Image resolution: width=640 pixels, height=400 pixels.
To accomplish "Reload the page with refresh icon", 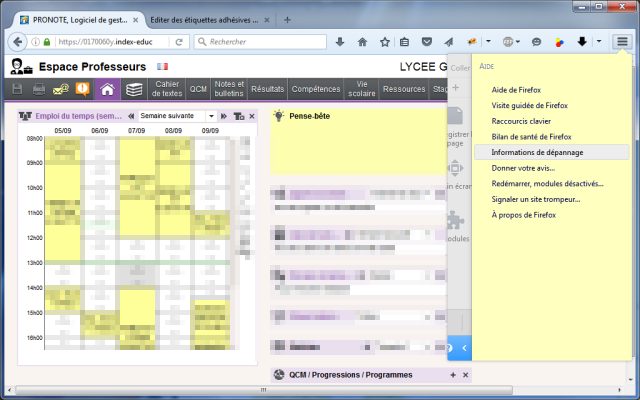I will (179, 42).
